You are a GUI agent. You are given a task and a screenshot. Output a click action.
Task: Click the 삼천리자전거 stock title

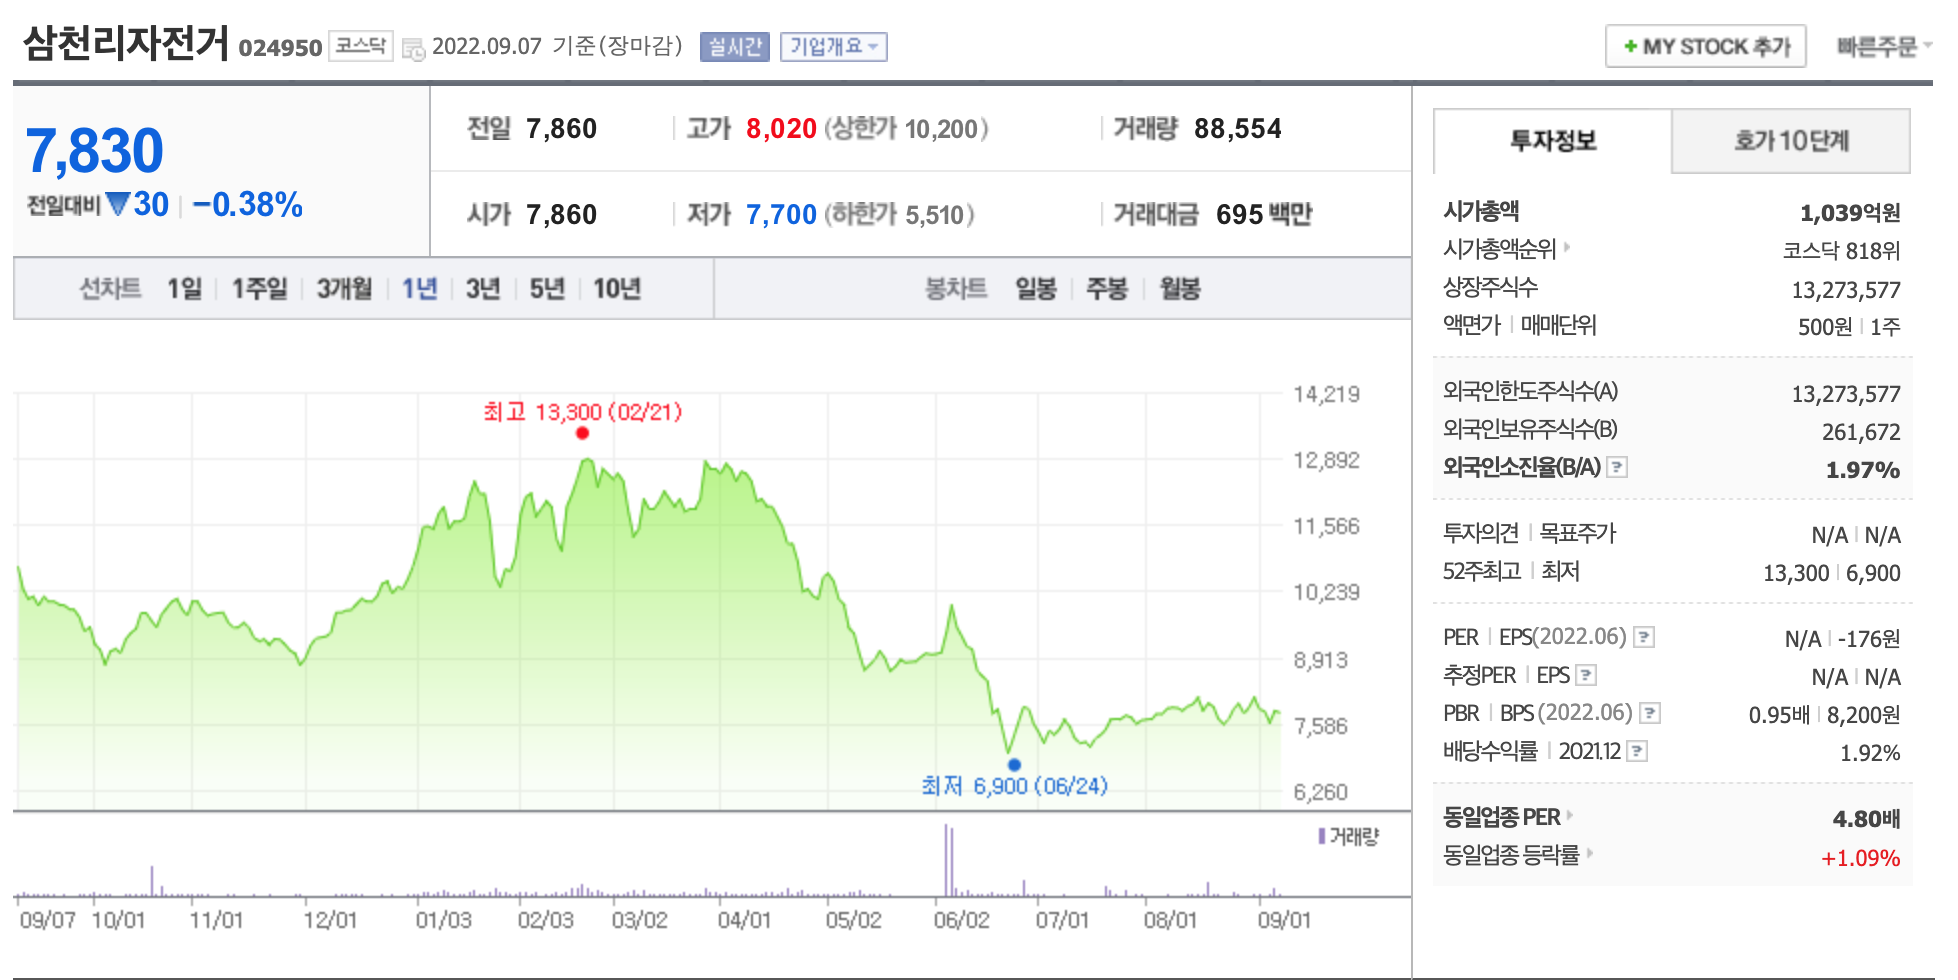pyautogui.click(x=126, y=44)
